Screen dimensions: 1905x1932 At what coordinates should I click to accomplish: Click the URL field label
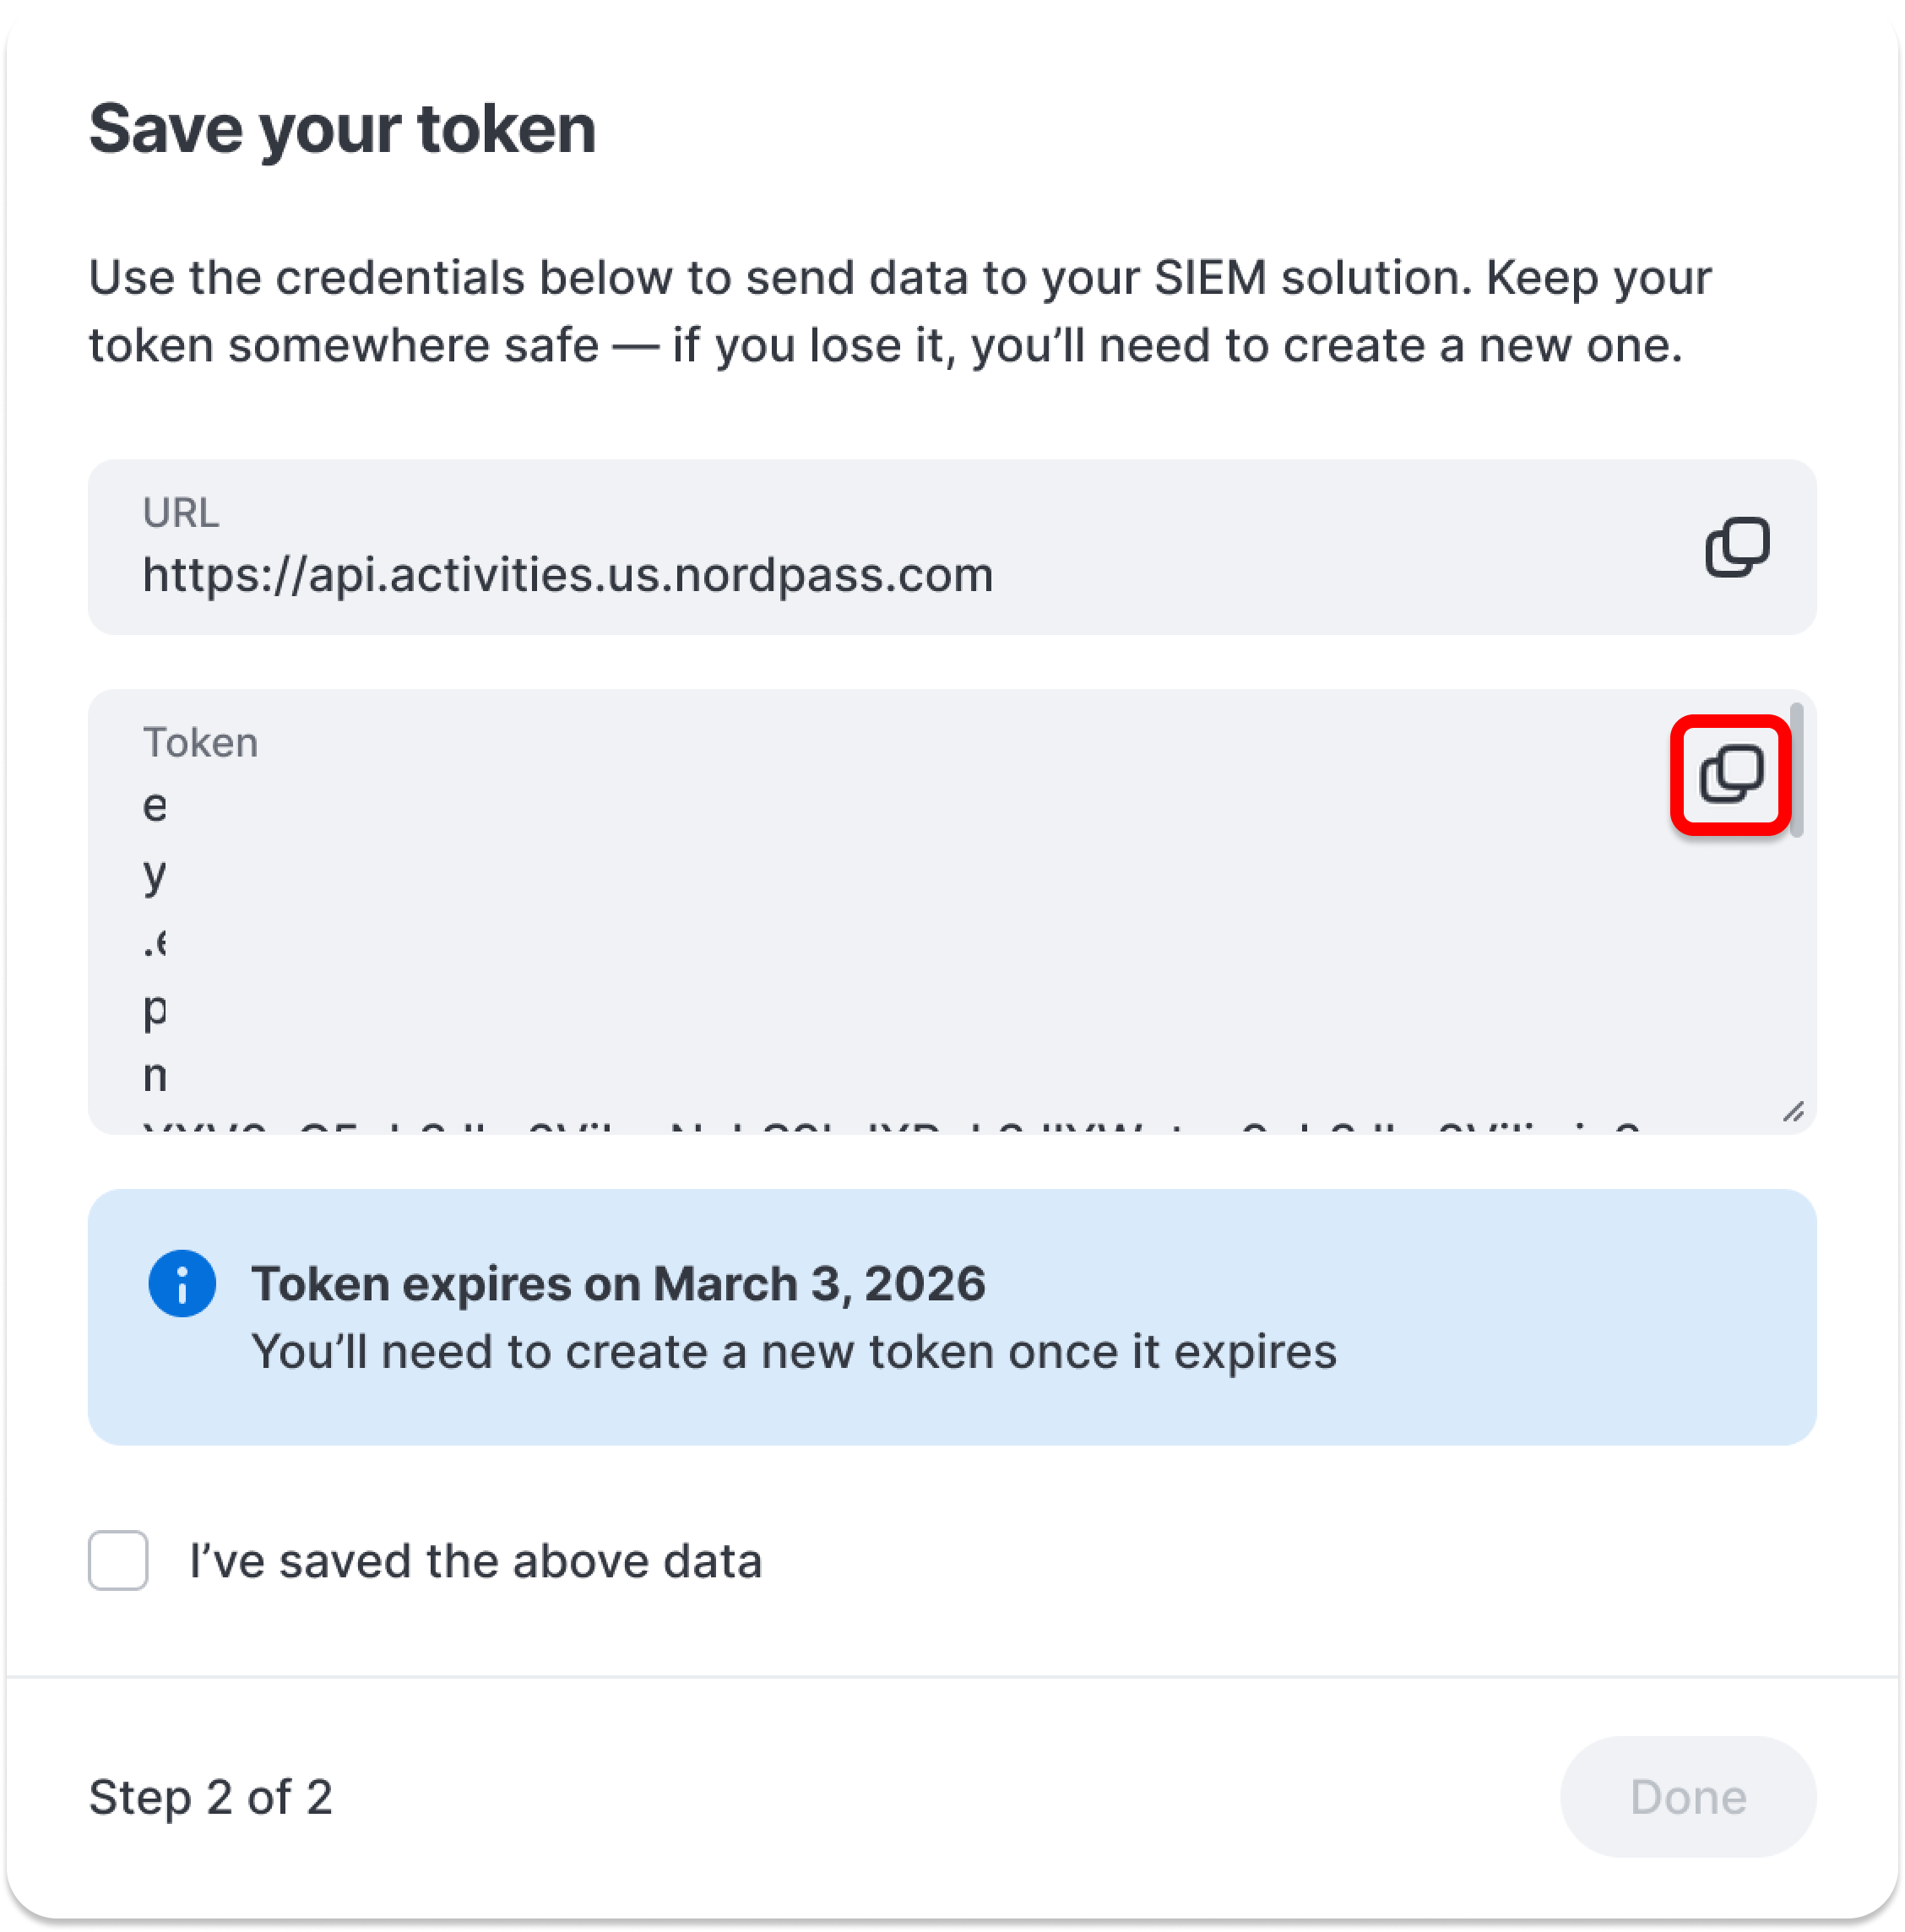pyautogui.click(x=181, y=512)
